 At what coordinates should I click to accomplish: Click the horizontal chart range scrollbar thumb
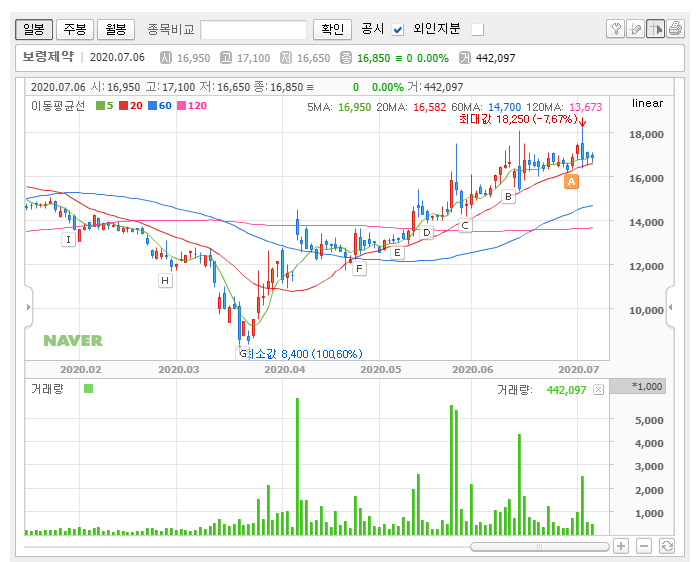pos(539,546)
